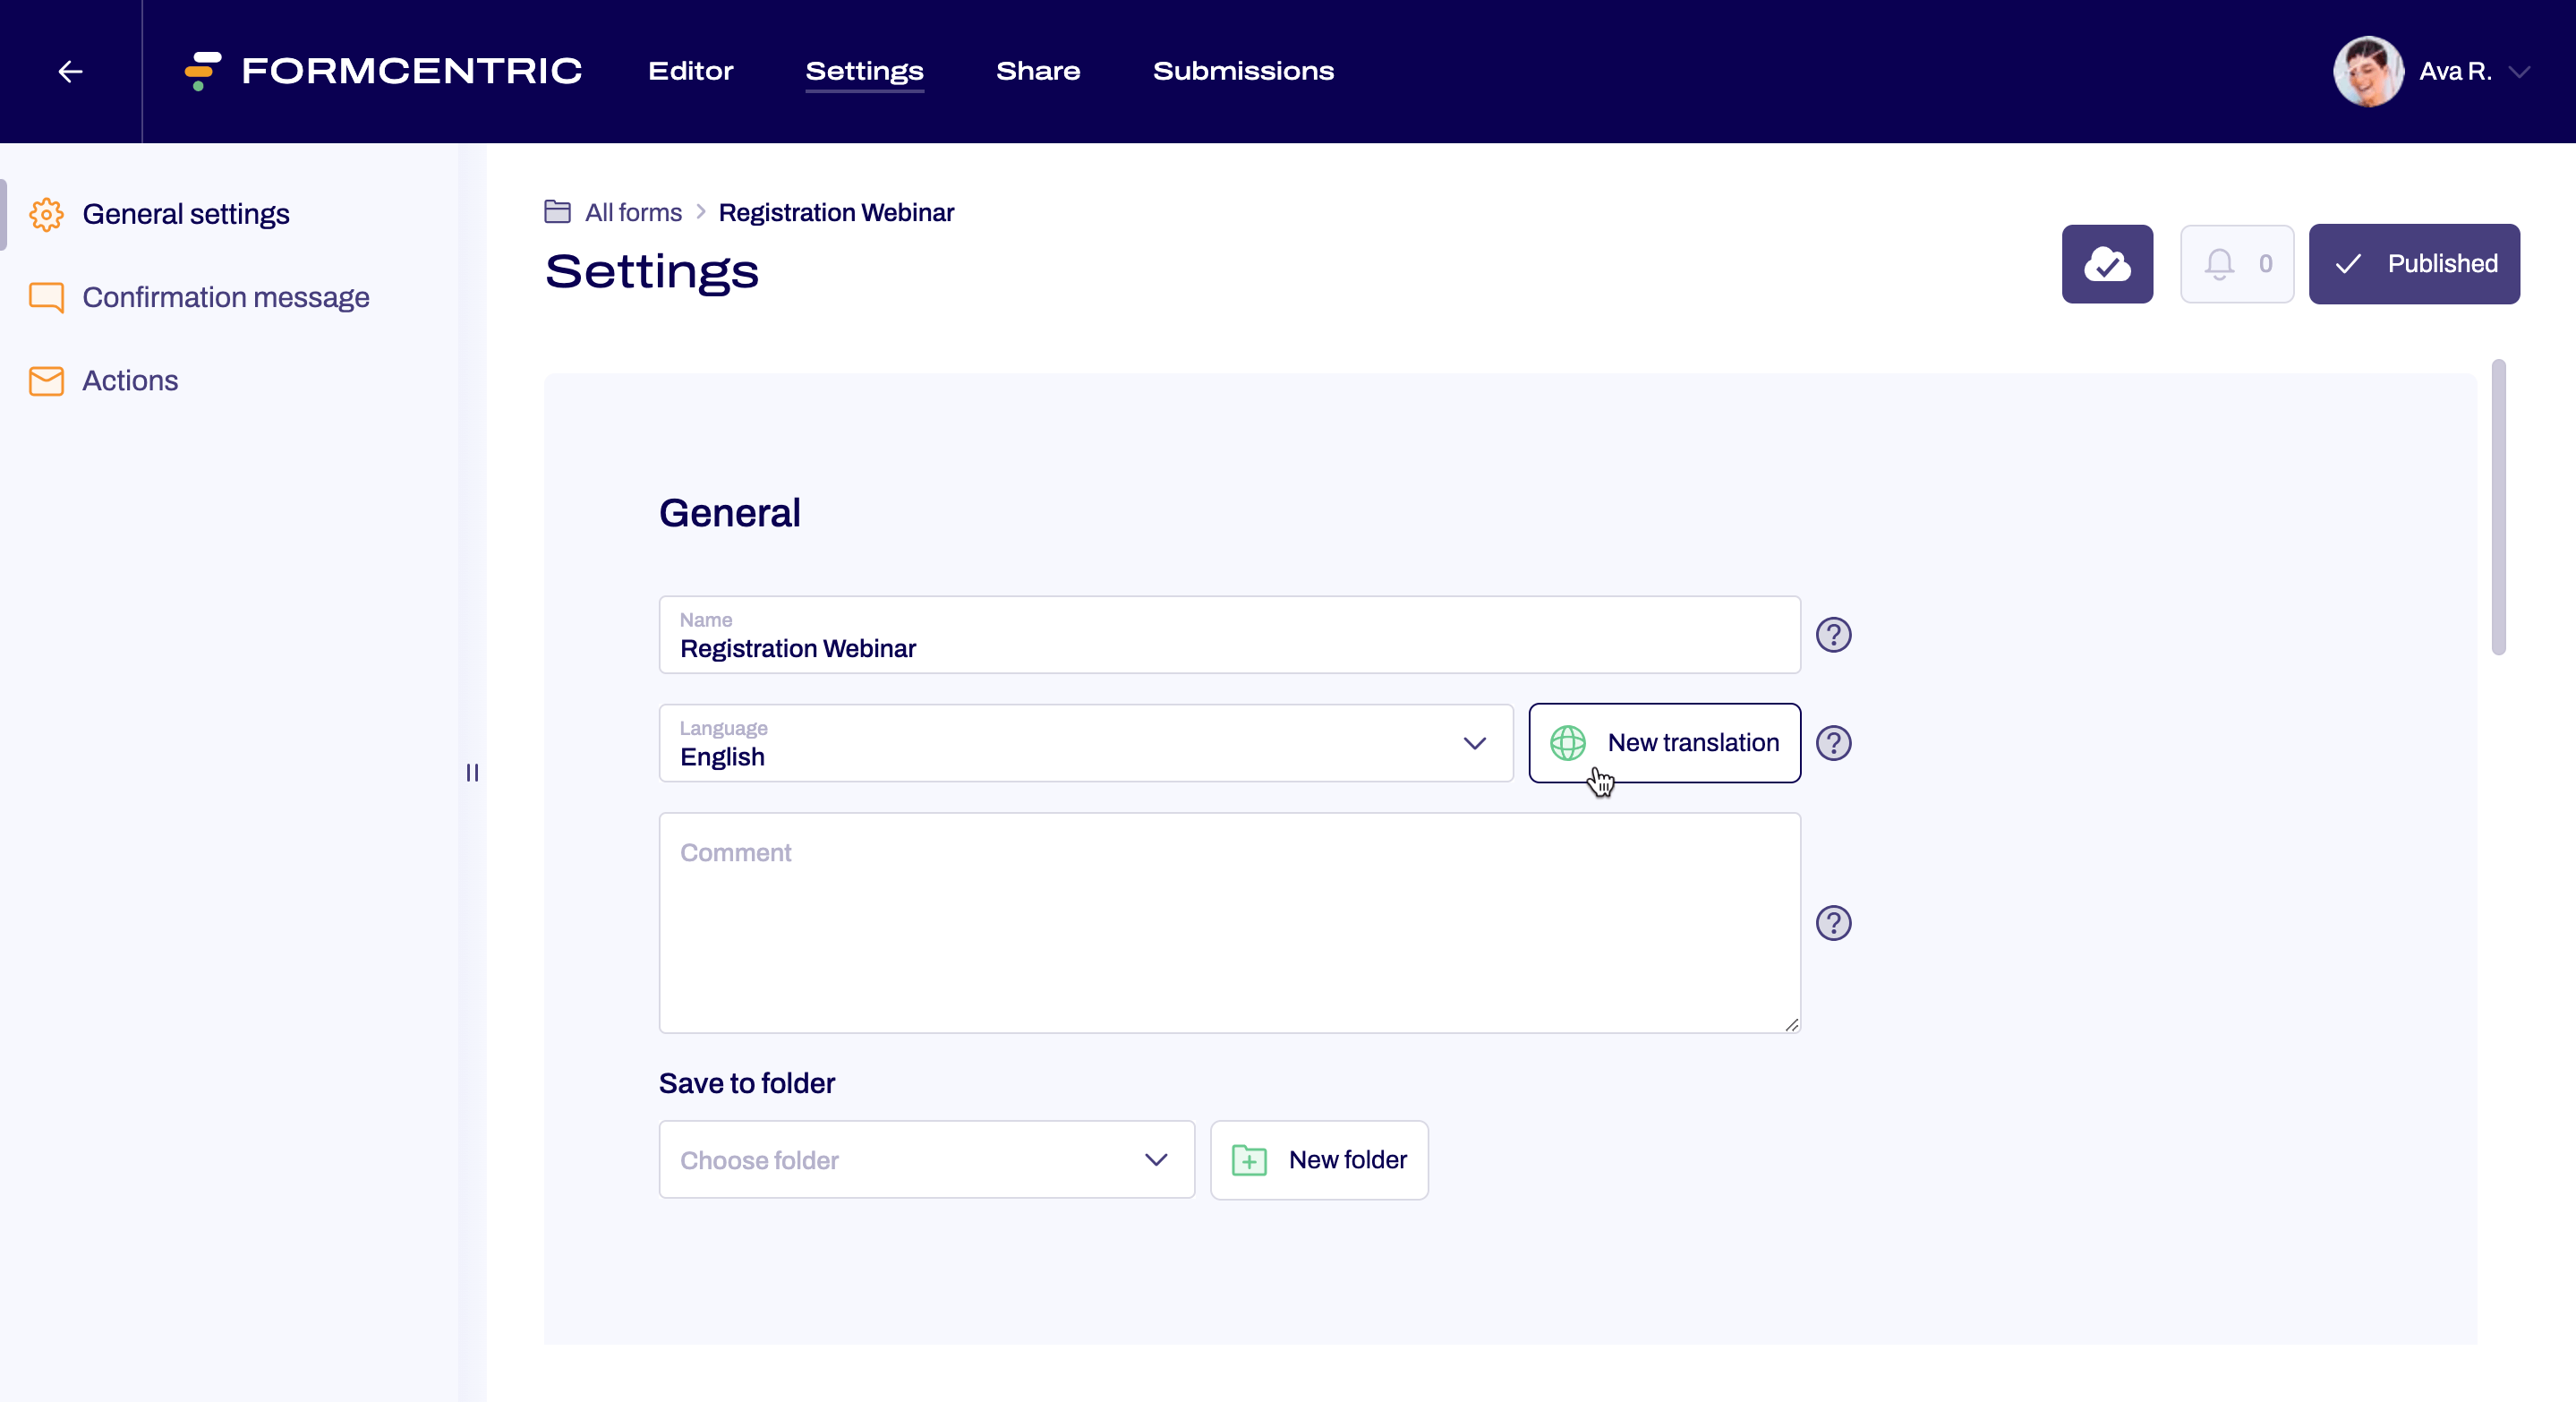Open the help tooltip beside Name field
Screen dimensions: 2576x1402
tap(1833, 634)
